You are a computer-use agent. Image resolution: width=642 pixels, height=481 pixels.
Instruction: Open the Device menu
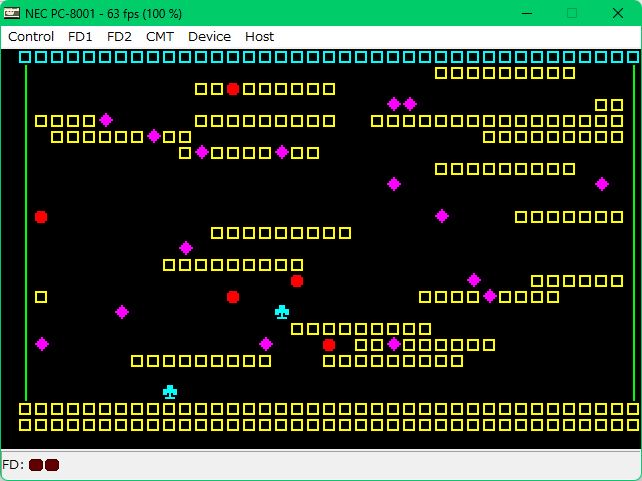coord(209,36)
